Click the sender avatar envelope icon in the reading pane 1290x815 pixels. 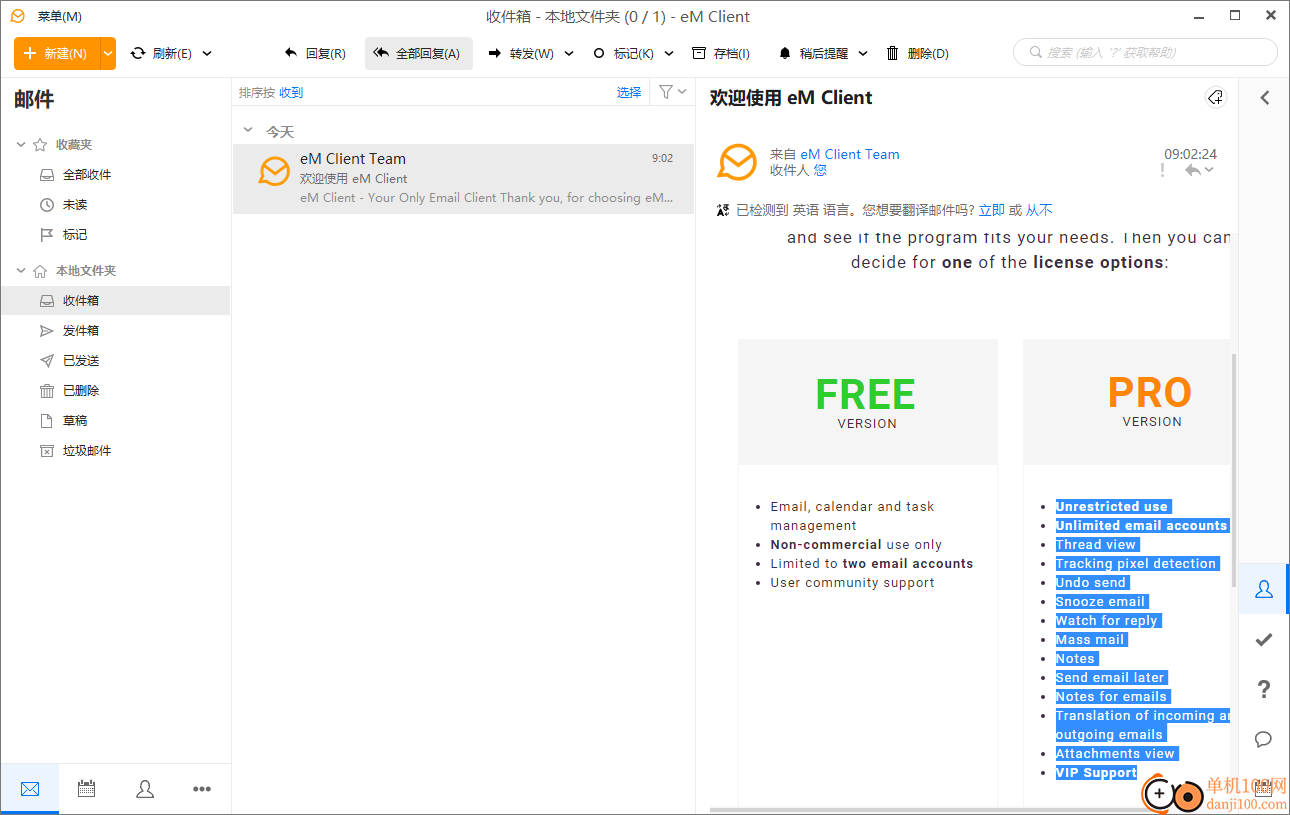(737, 162)
